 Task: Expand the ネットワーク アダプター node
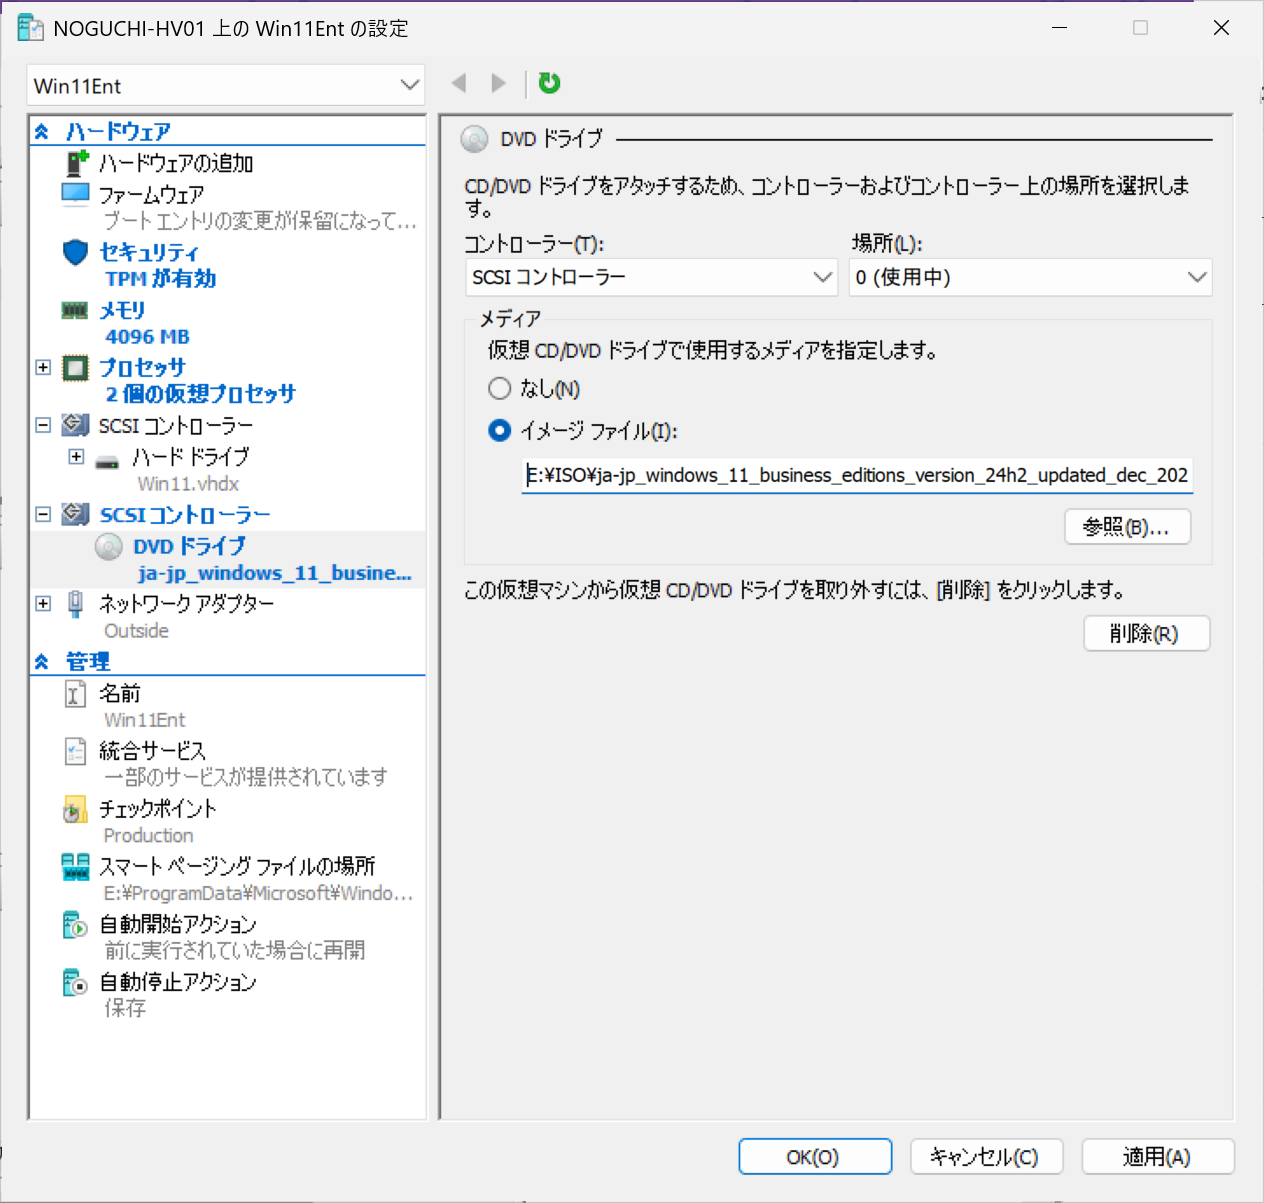click(43, 603)
